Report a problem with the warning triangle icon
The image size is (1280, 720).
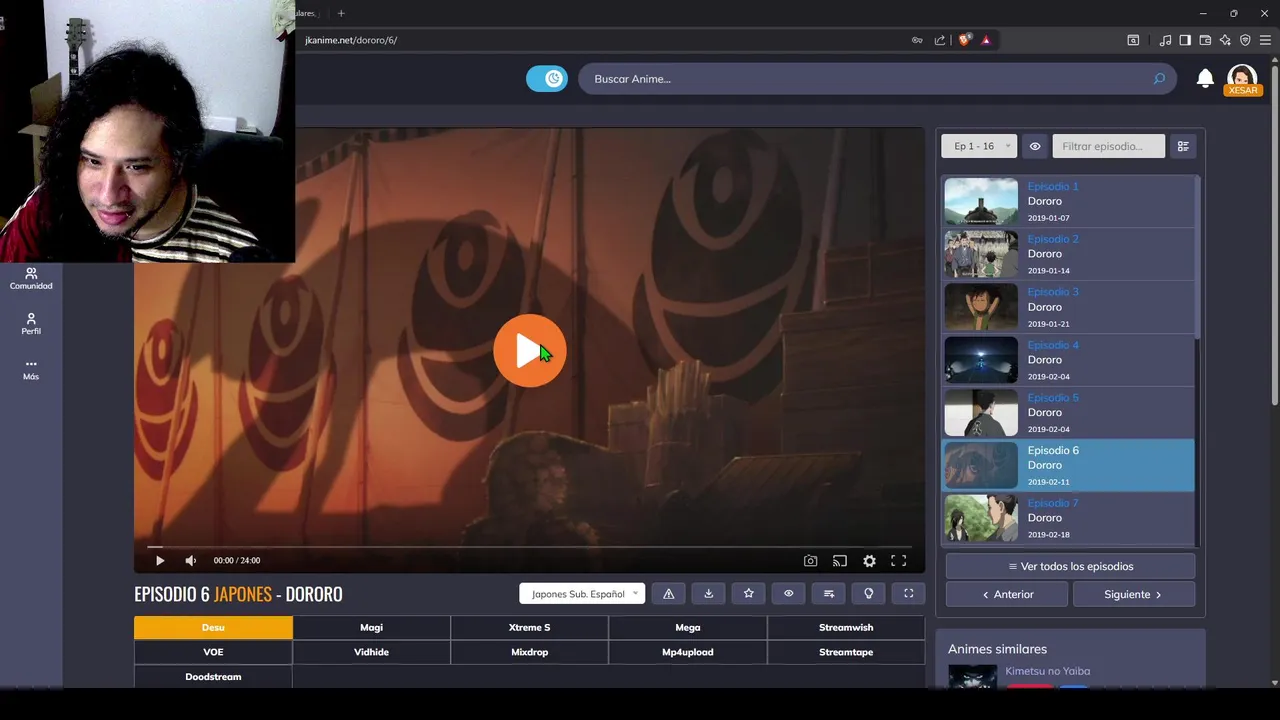[669, 594]
